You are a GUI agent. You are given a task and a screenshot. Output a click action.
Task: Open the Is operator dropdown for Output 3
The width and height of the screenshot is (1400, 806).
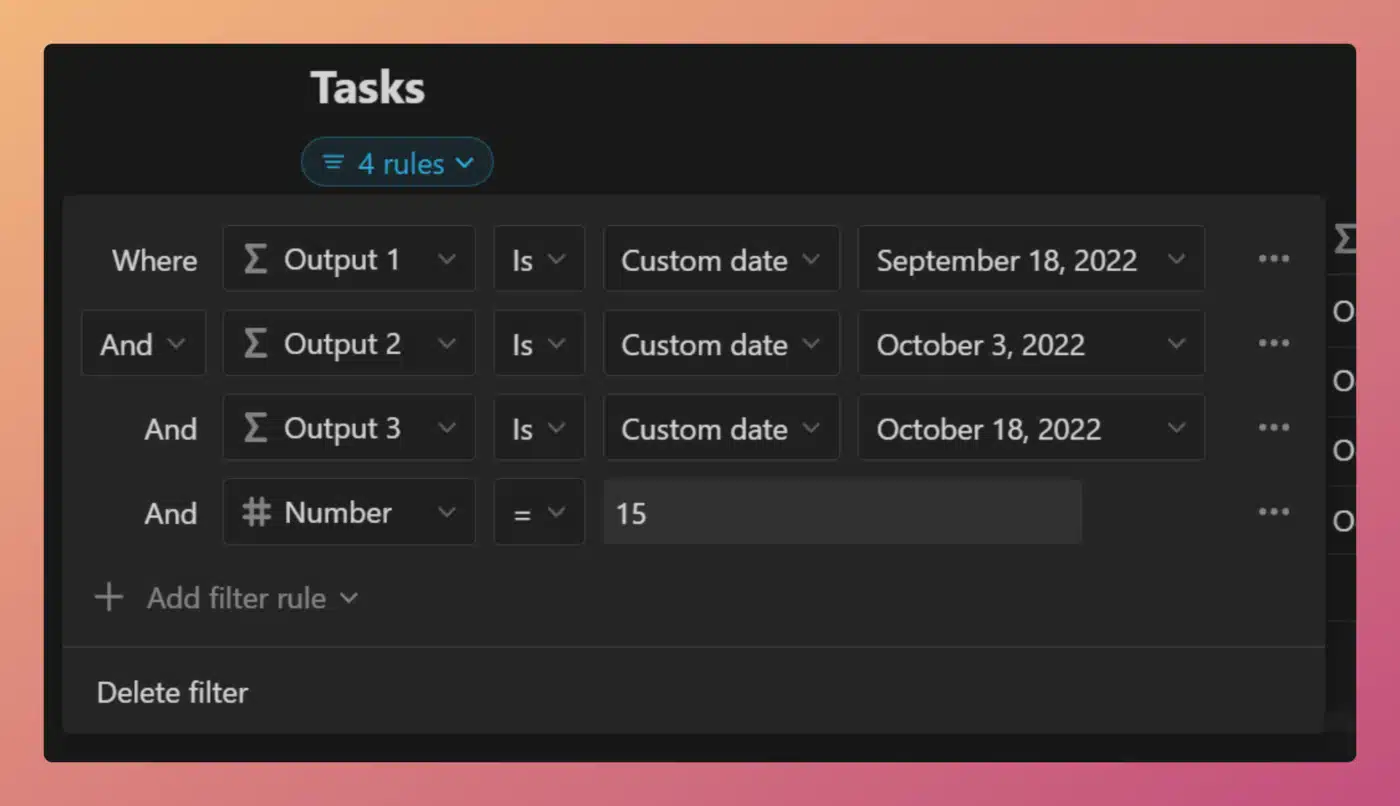click(539, 427)
